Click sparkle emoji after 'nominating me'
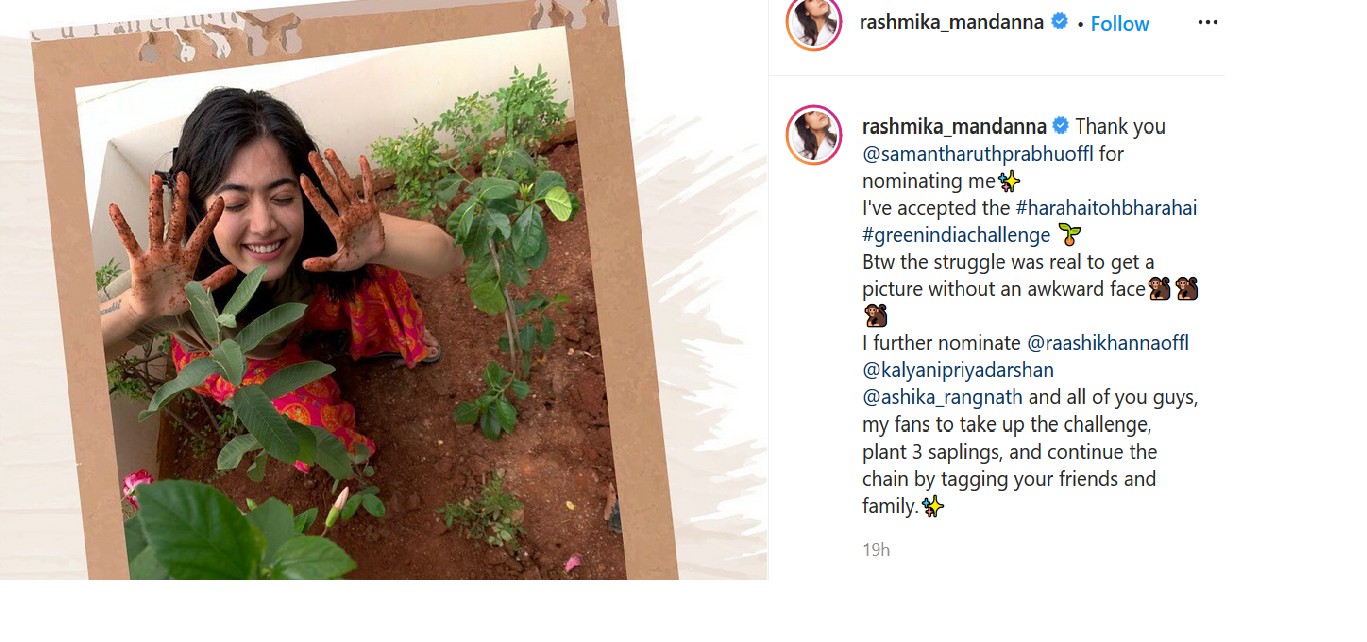This screenshot has height=642, width=1367. (x=1008, y=181)
